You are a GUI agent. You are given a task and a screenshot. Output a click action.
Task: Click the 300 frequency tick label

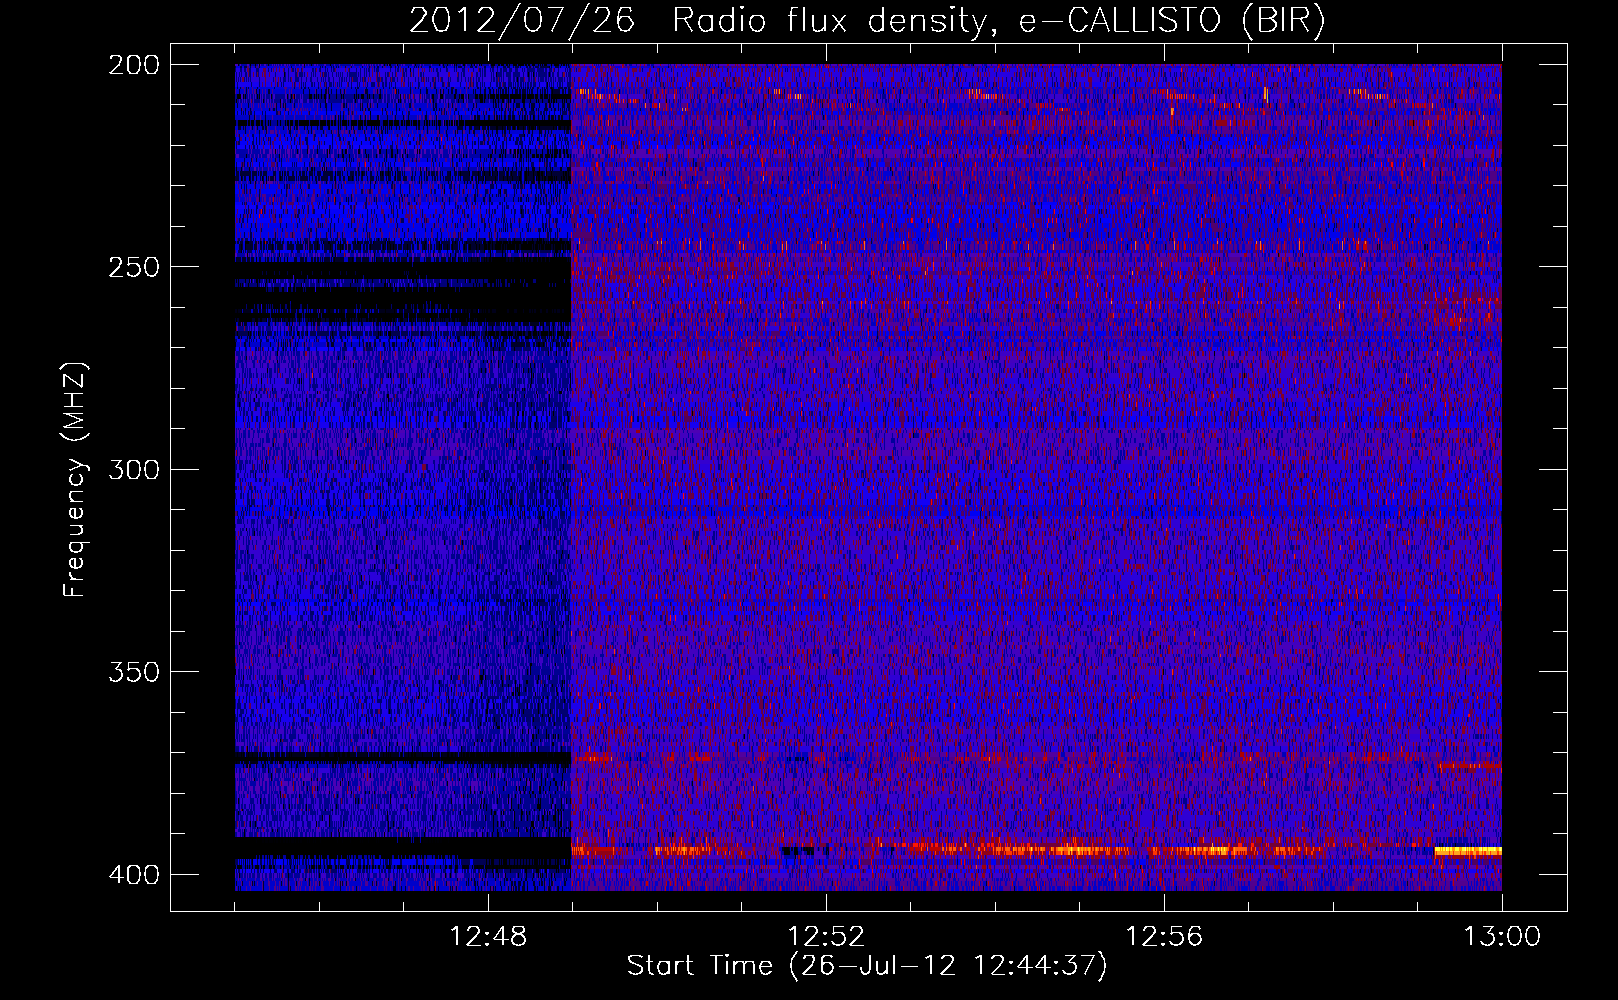coord(134,469)
